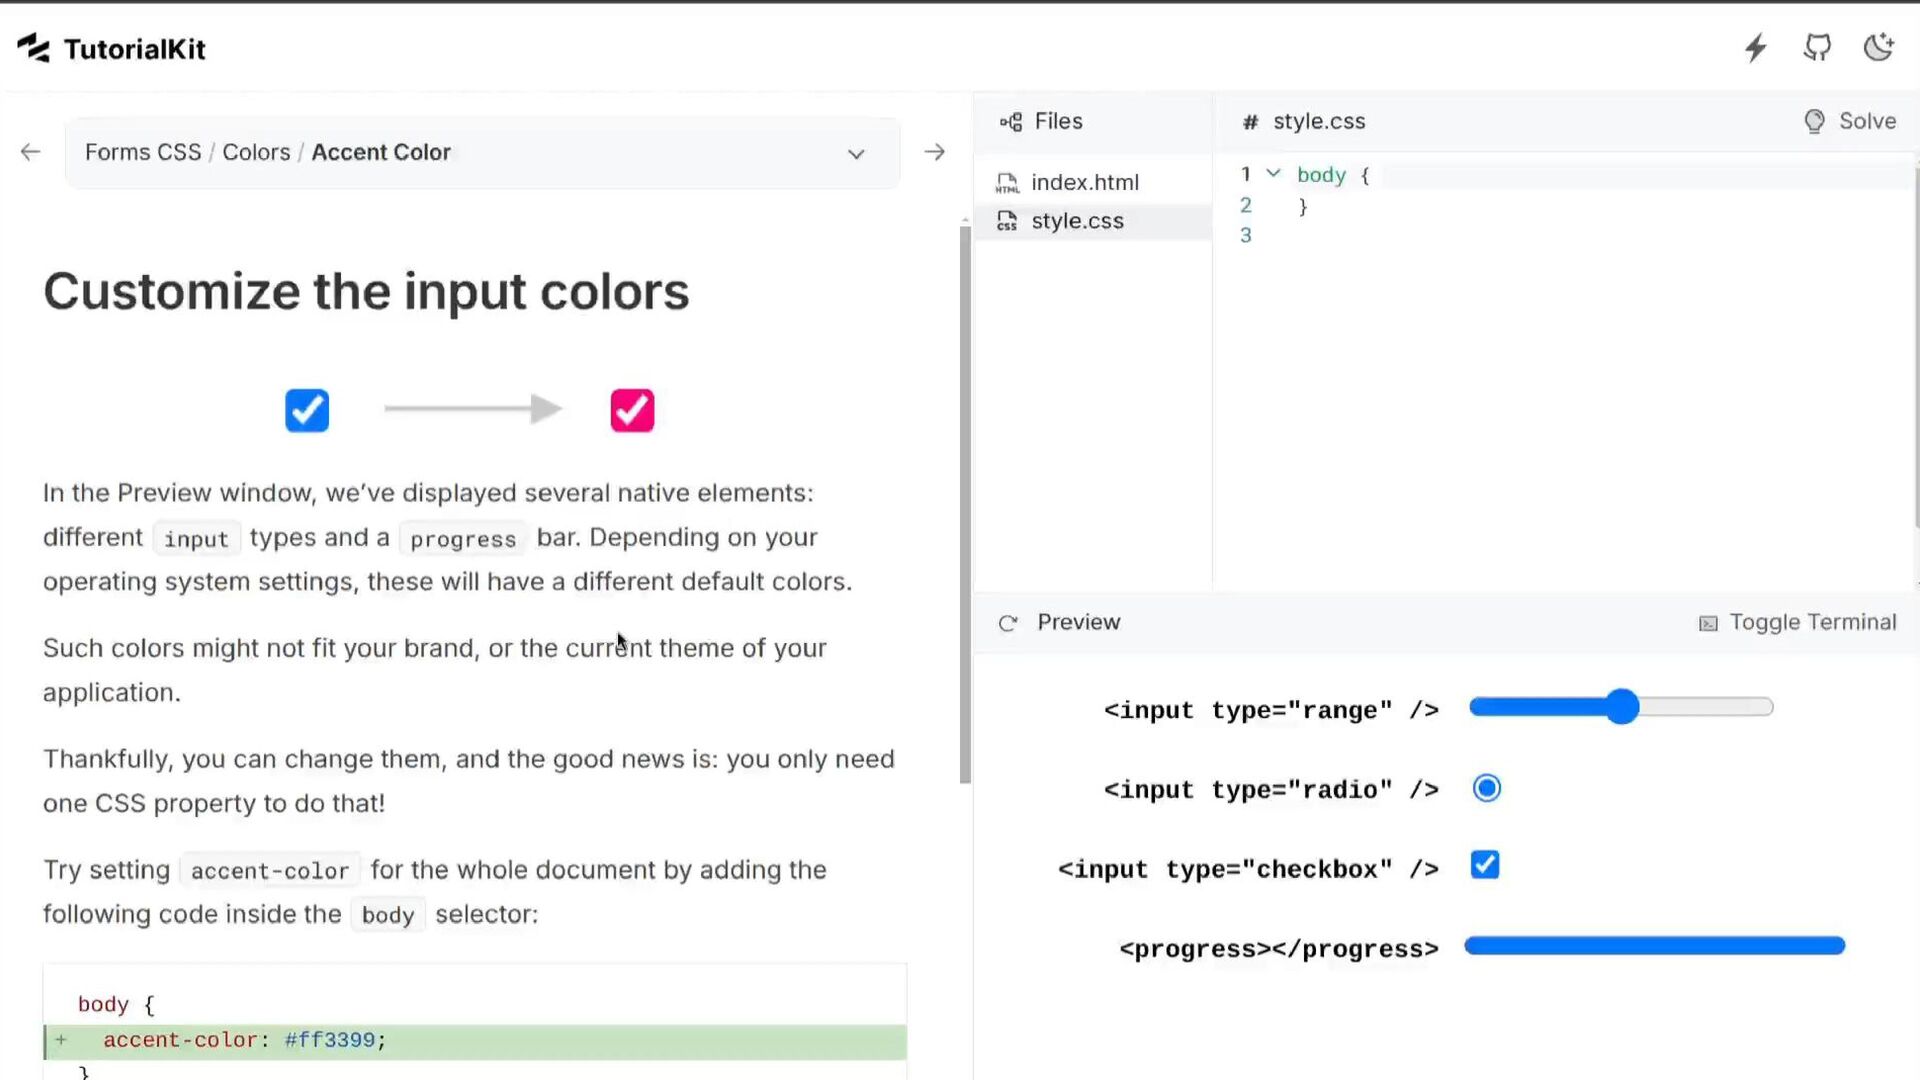Collapse the body rule fold arrow
Screen dimensions: 1920x1080
click(x=1273, y=174)
